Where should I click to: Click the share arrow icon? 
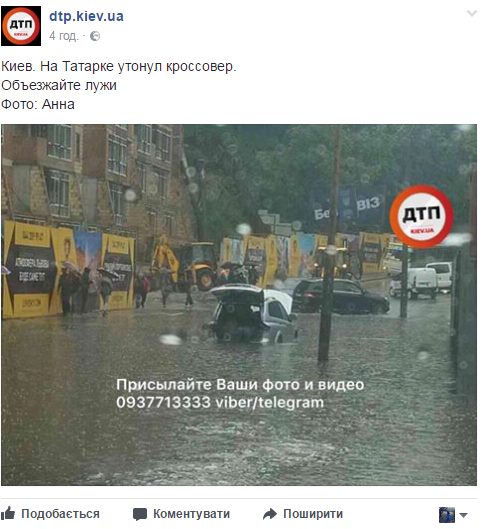270,514
